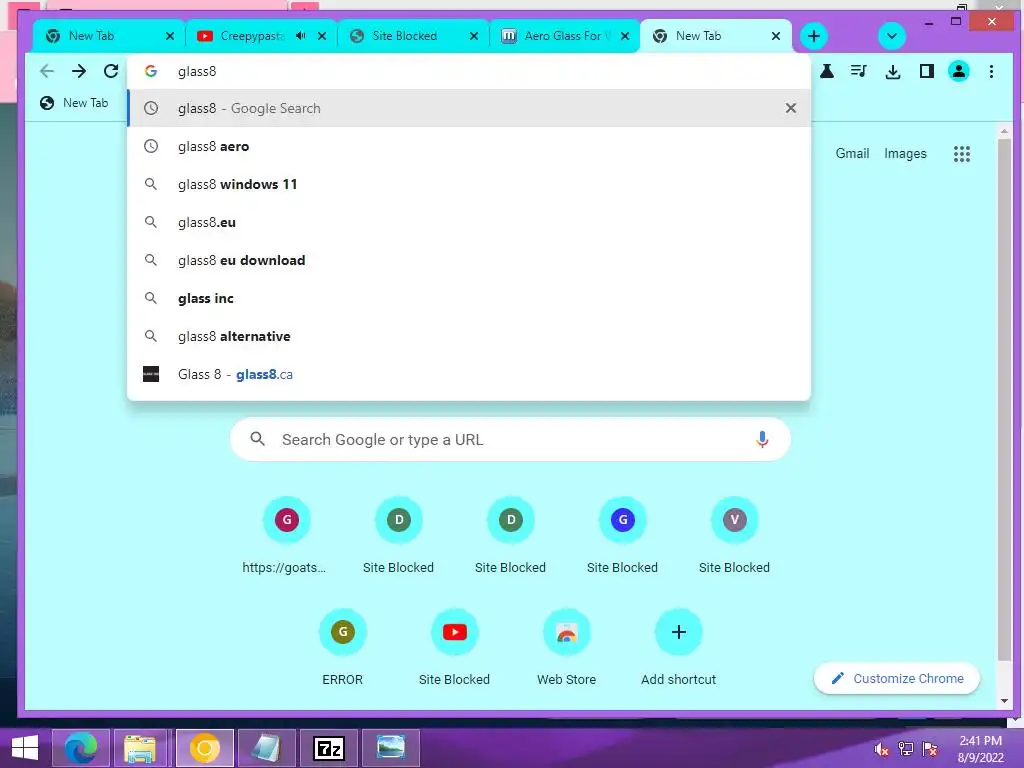Open the Chrome Labs flask icon
1024x768 pixels.
pyautogui.click(x=827, y=71)
